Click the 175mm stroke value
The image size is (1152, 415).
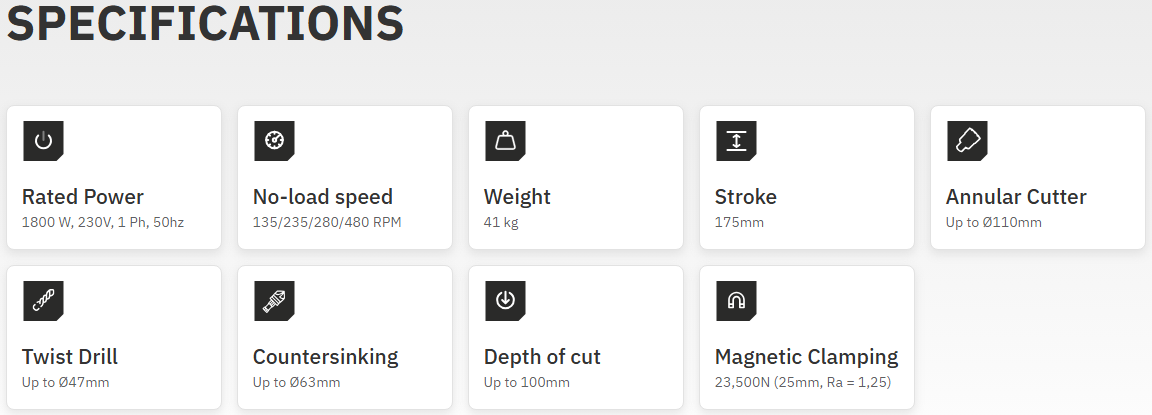coord(739,222)
